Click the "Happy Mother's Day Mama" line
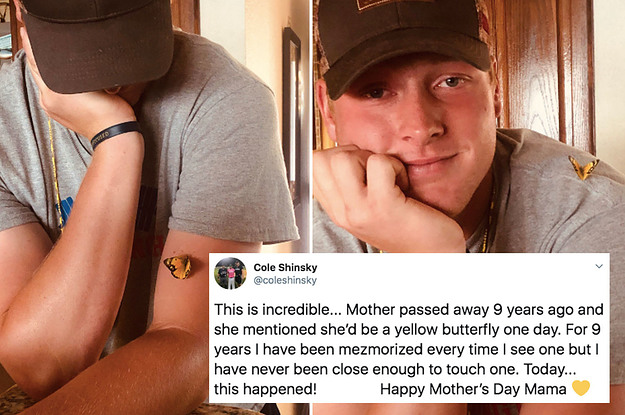 pos(473,389)
